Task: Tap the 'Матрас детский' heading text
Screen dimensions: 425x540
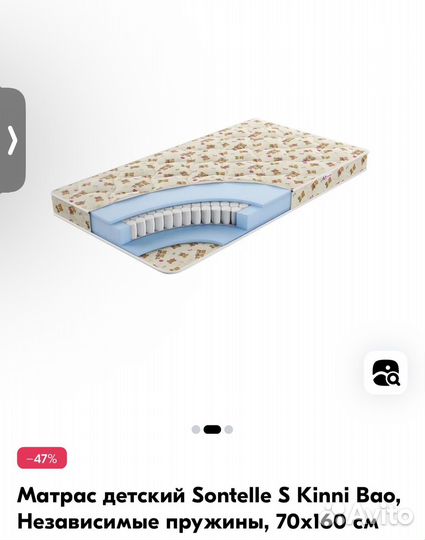Action: [102, 497]
